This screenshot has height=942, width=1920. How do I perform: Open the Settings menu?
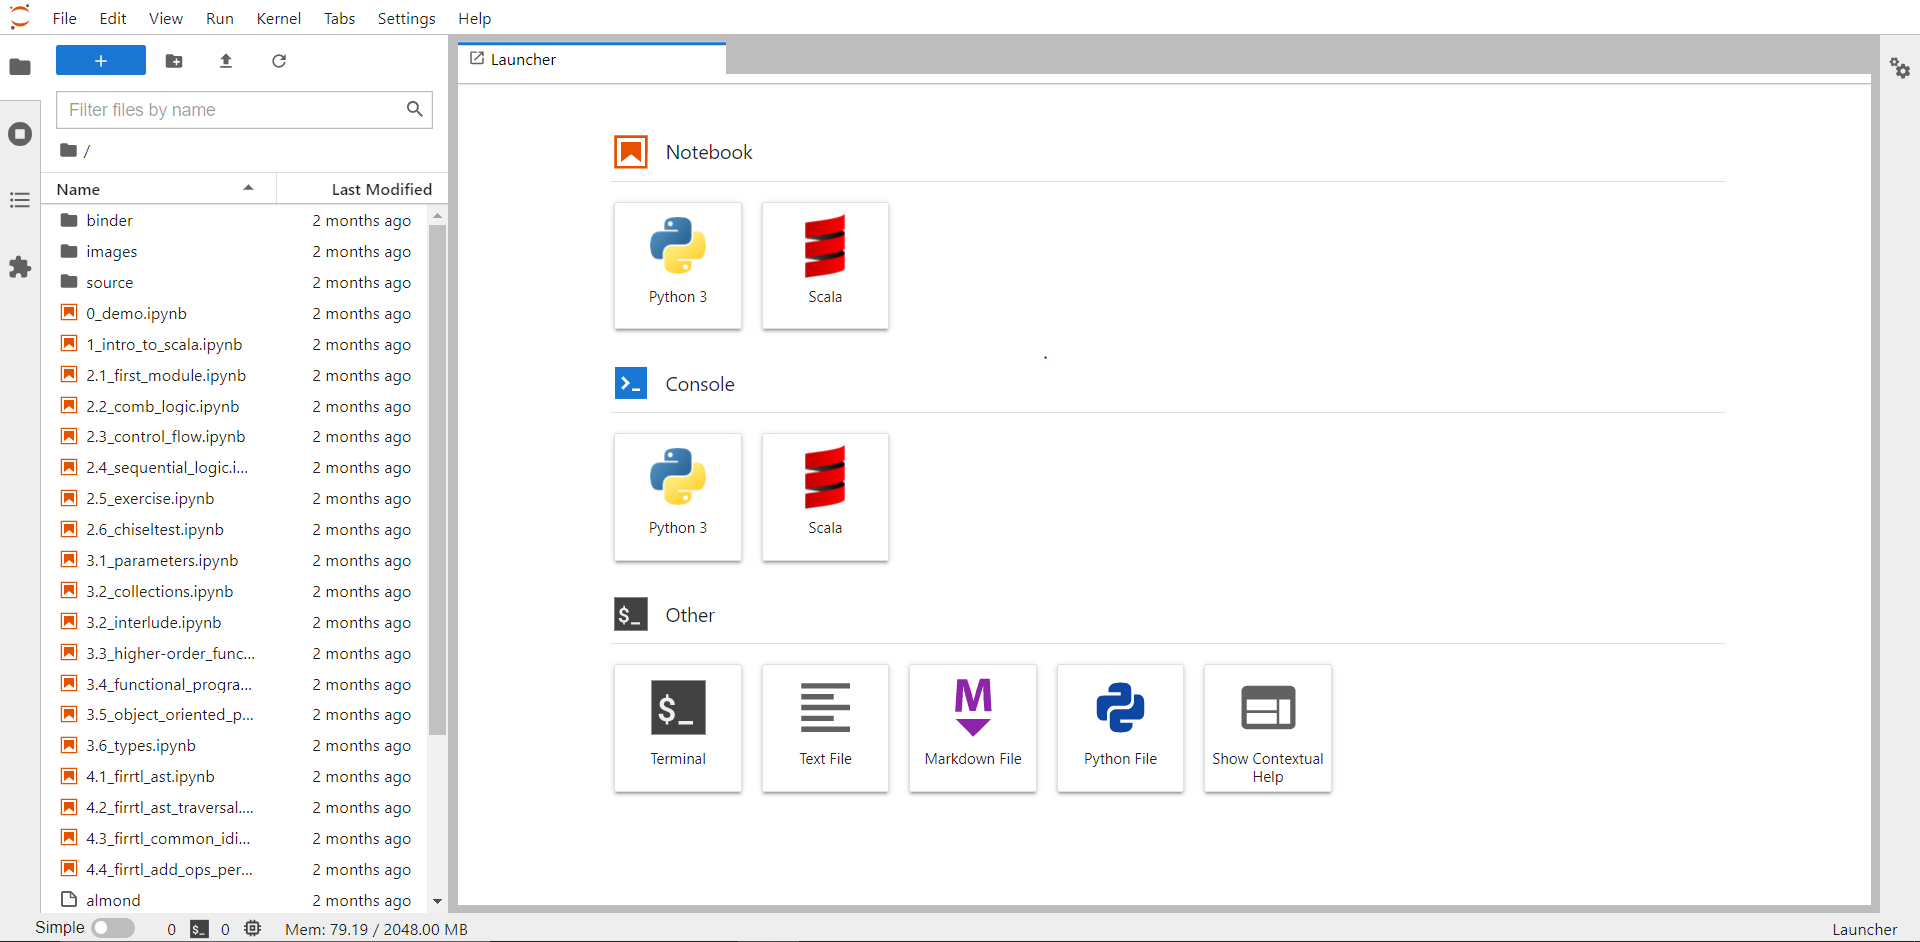pos(407,18)
